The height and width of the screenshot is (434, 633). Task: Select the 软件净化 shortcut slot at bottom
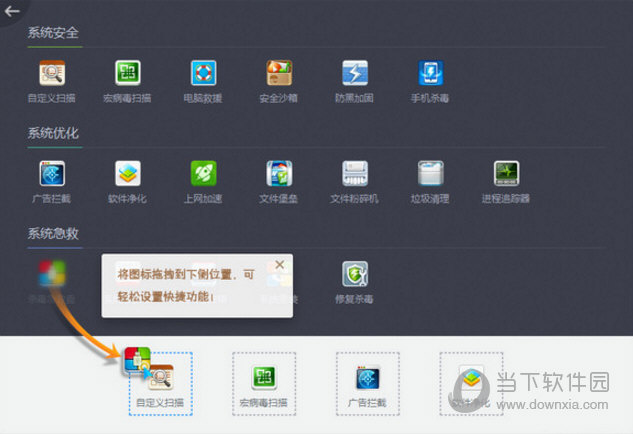[471, 384]
